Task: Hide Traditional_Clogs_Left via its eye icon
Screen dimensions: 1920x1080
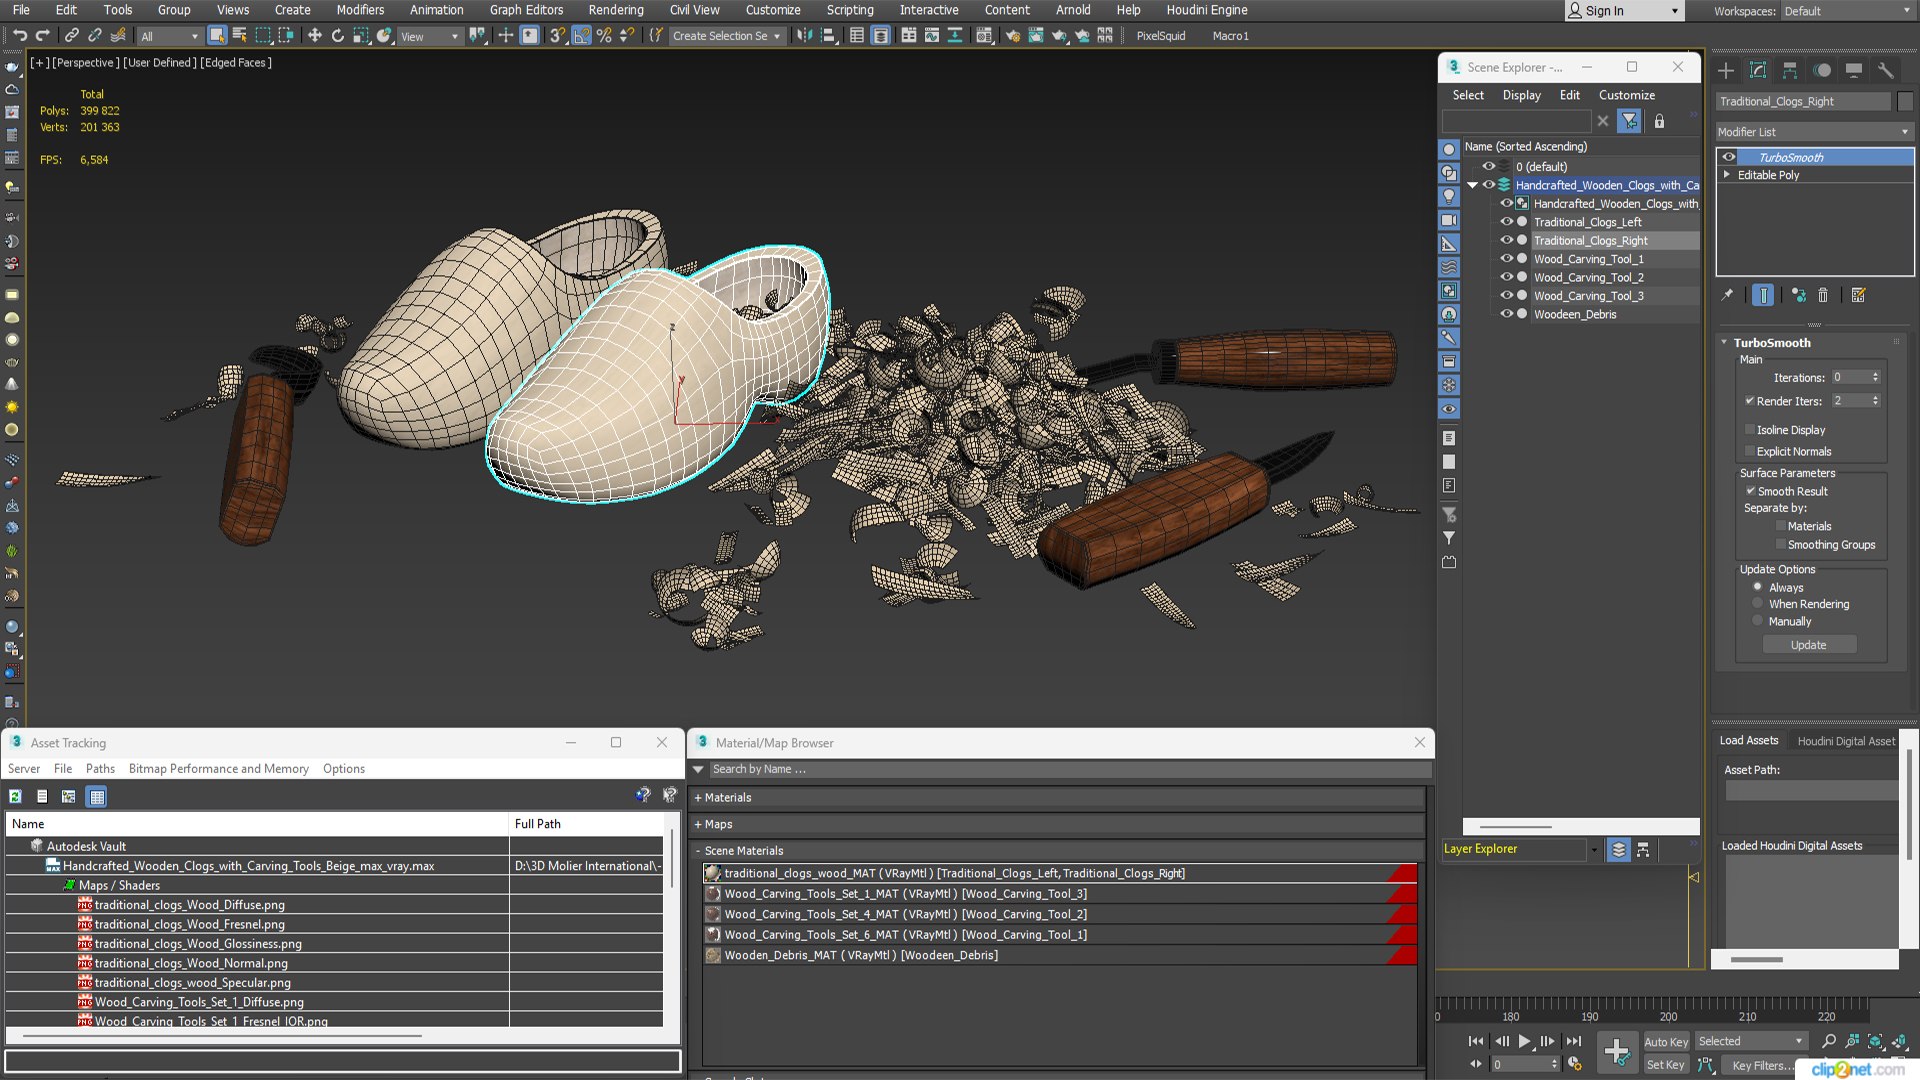Action: pos(1506,222)
